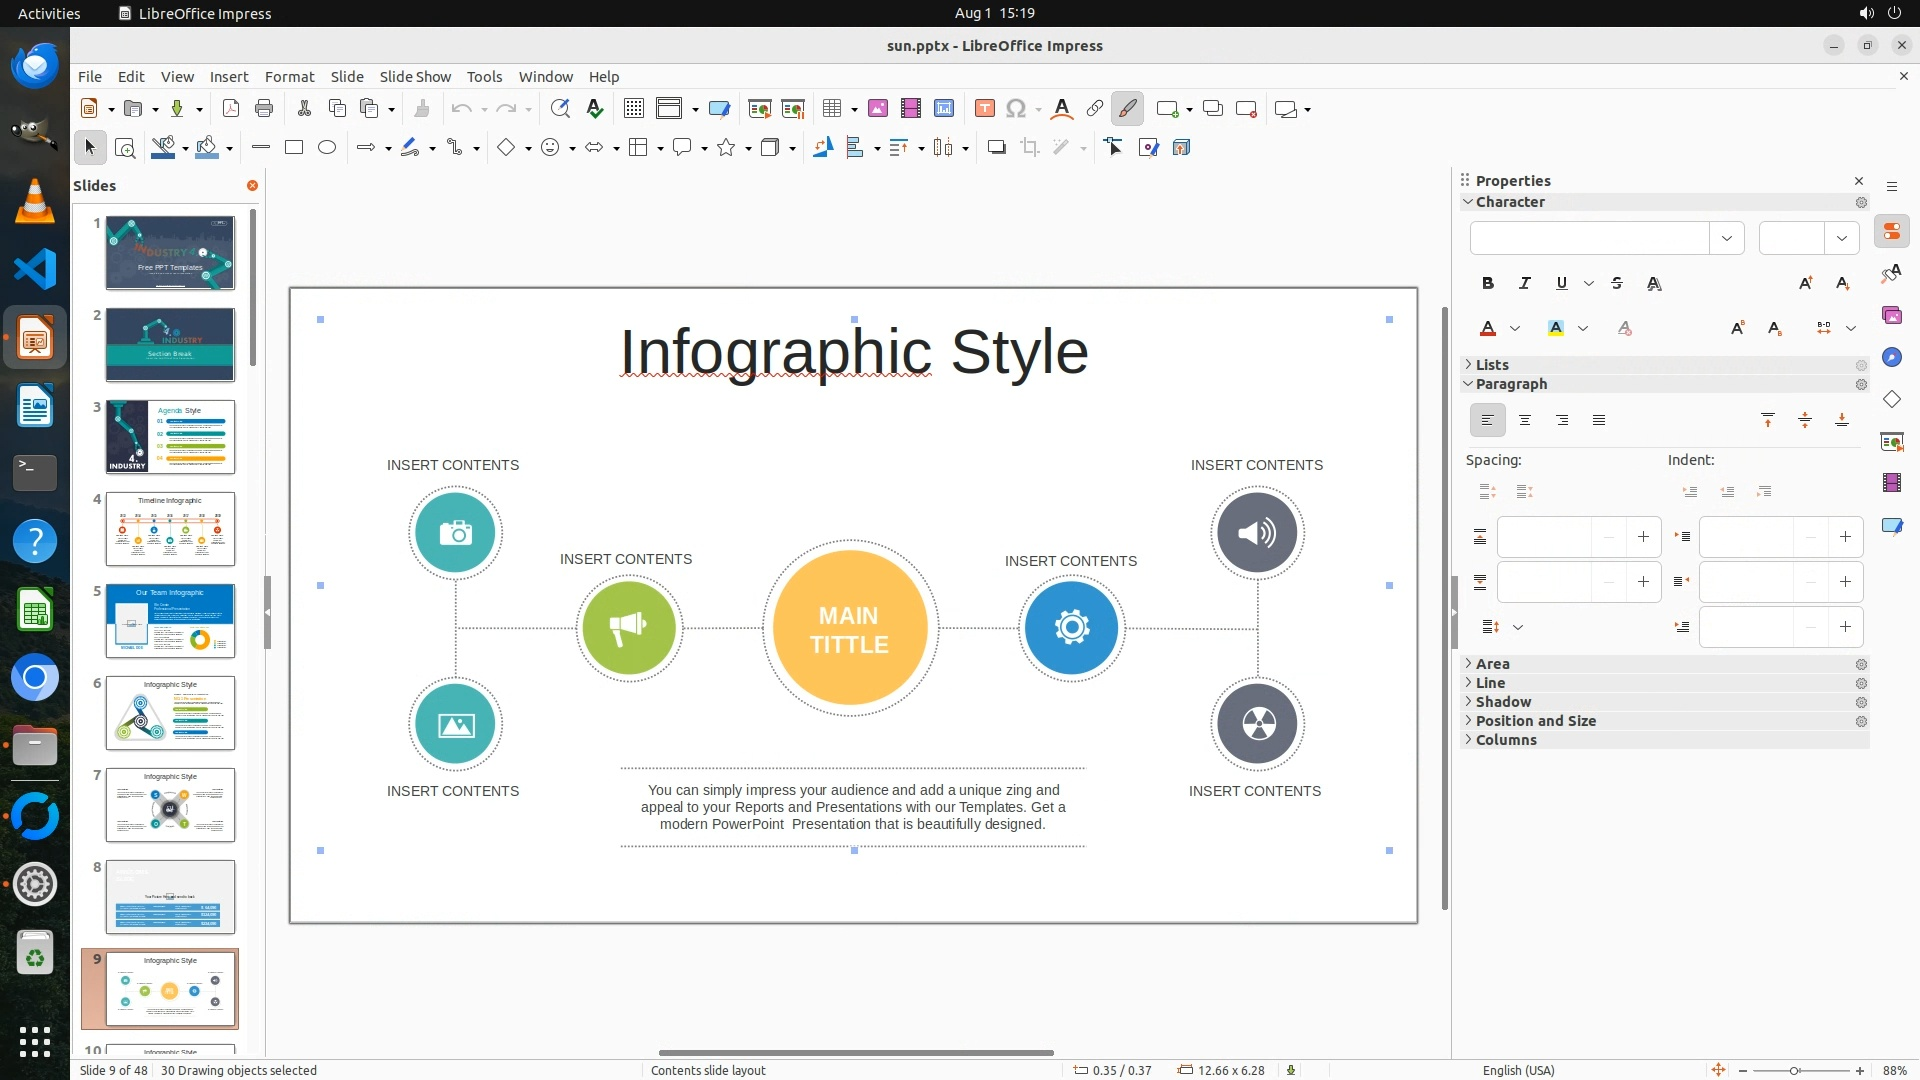Click the Insert Special Character icon
This screenshot has width=1920, height=1080.
point(1016,109)
